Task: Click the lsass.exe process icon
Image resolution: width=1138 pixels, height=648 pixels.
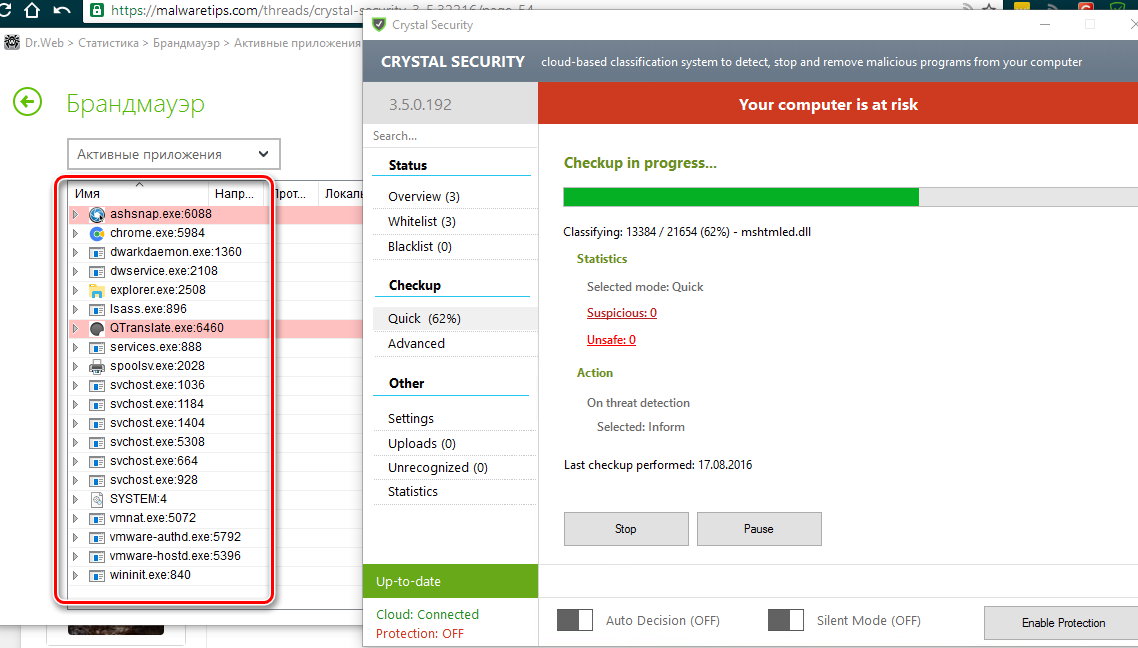Action: pos(97,310)
